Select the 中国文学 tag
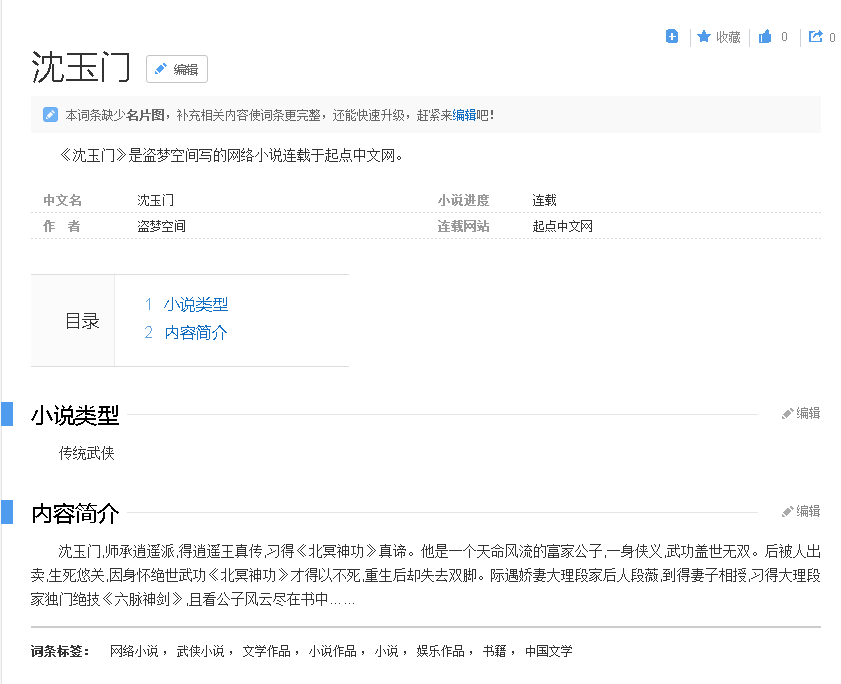841x684 pixels. [549, 651]
